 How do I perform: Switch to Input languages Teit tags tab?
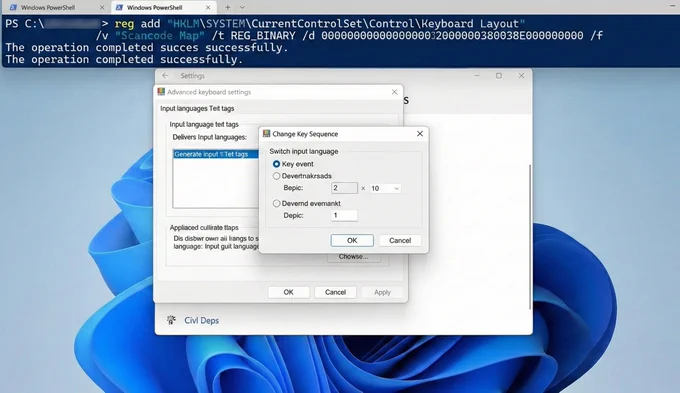click(197, 108)
